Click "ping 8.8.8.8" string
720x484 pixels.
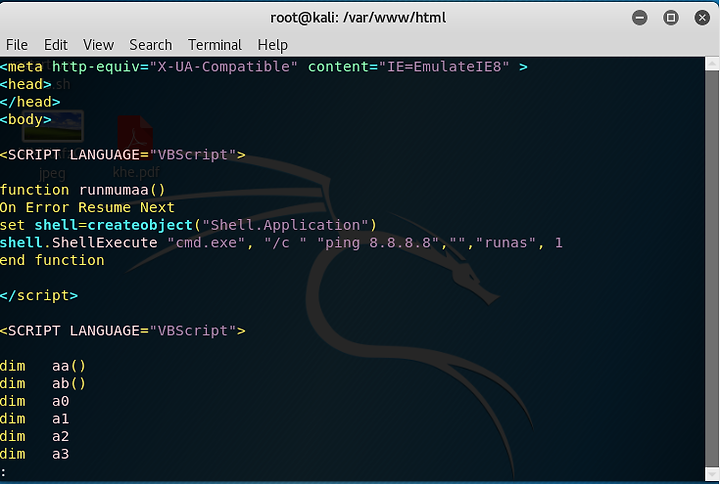378,242
